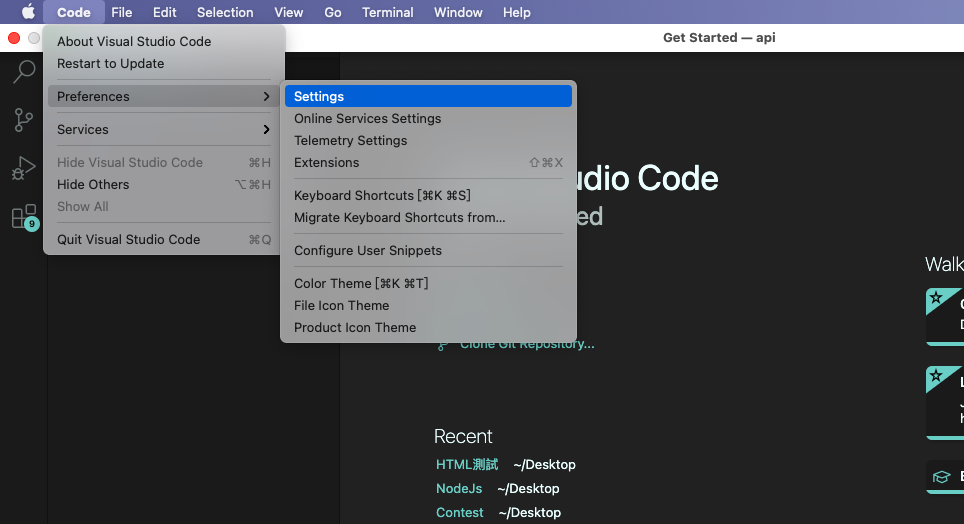964x524 pixels.
Task: Open recent folder NodeJs
Action: click(x=459, y=488)
